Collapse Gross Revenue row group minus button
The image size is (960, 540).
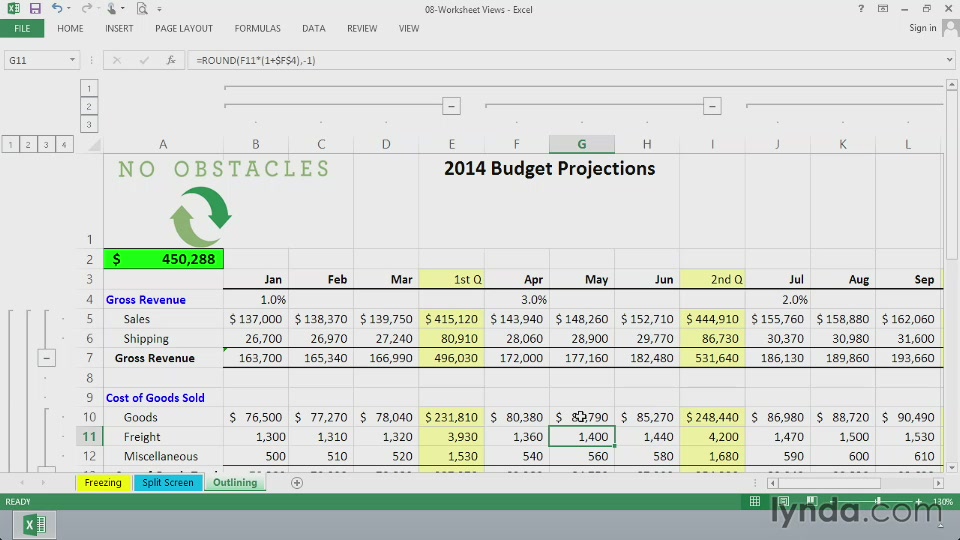click(47, 358)
